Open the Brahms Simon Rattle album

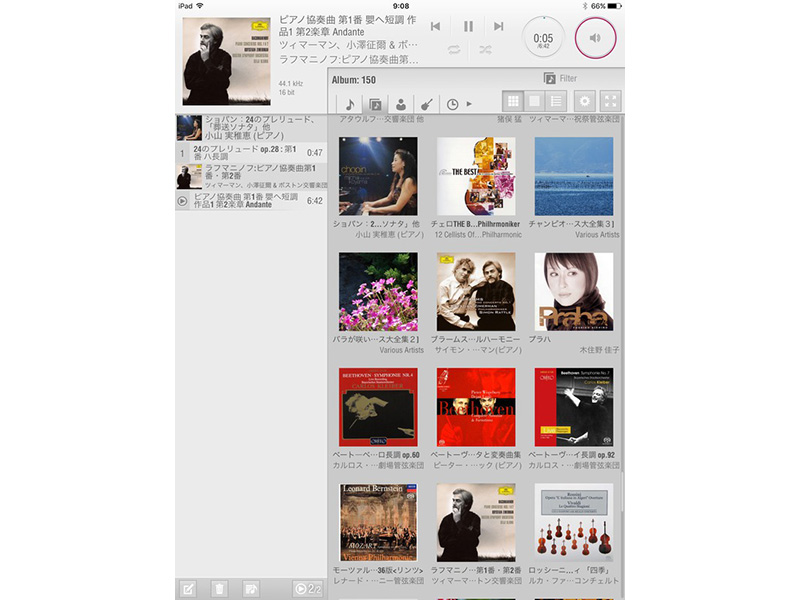[x=476, y=291]
